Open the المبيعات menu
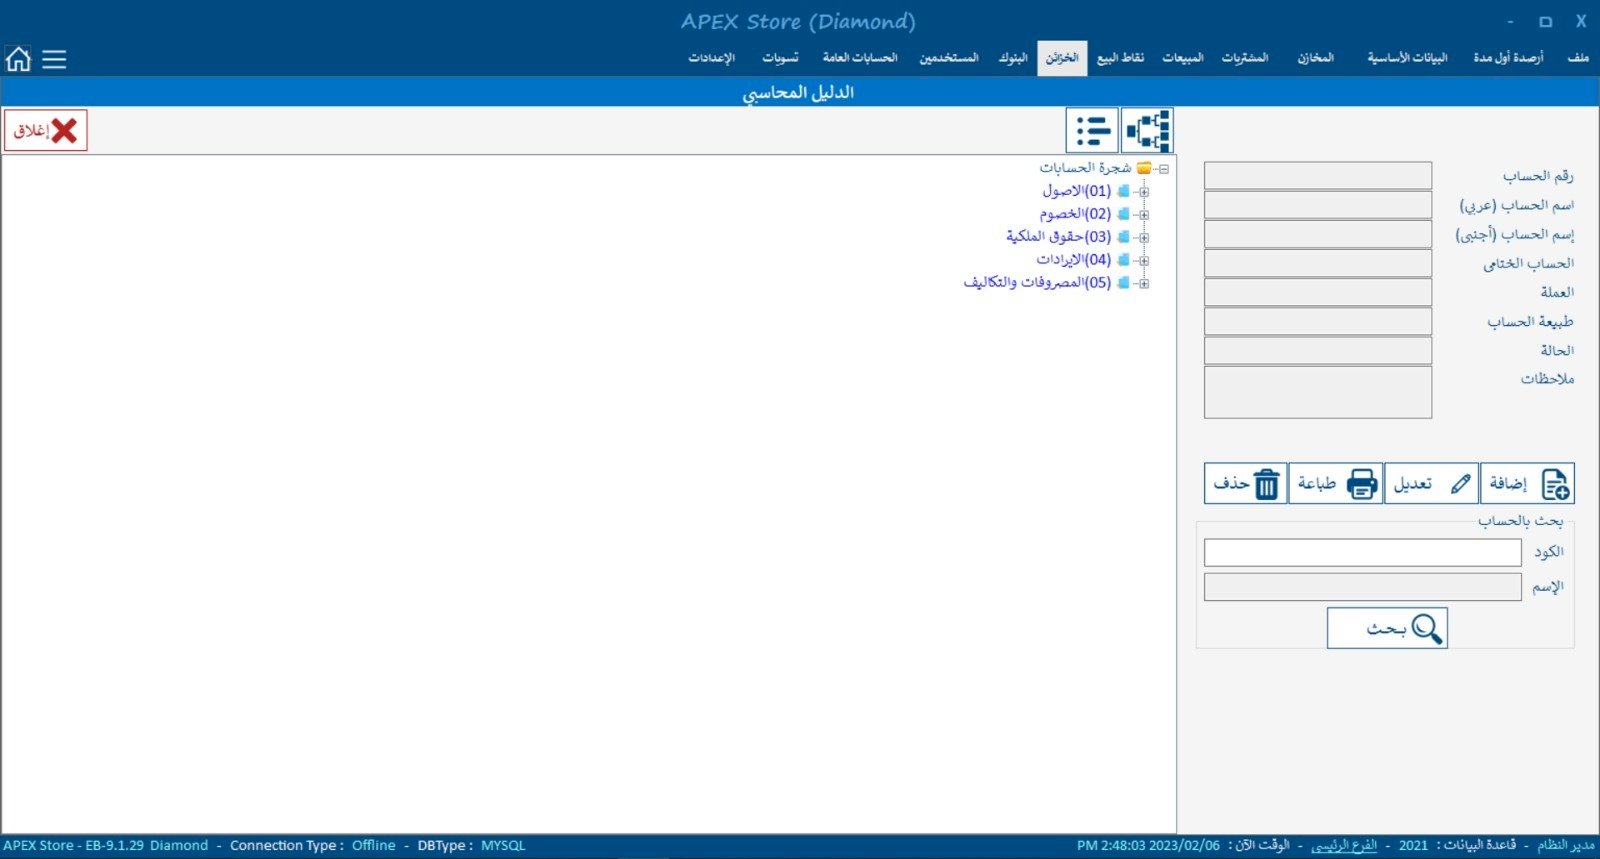Image resolution: width=1600 pixels, height=859 pixels. click(x=1182, y=58)
